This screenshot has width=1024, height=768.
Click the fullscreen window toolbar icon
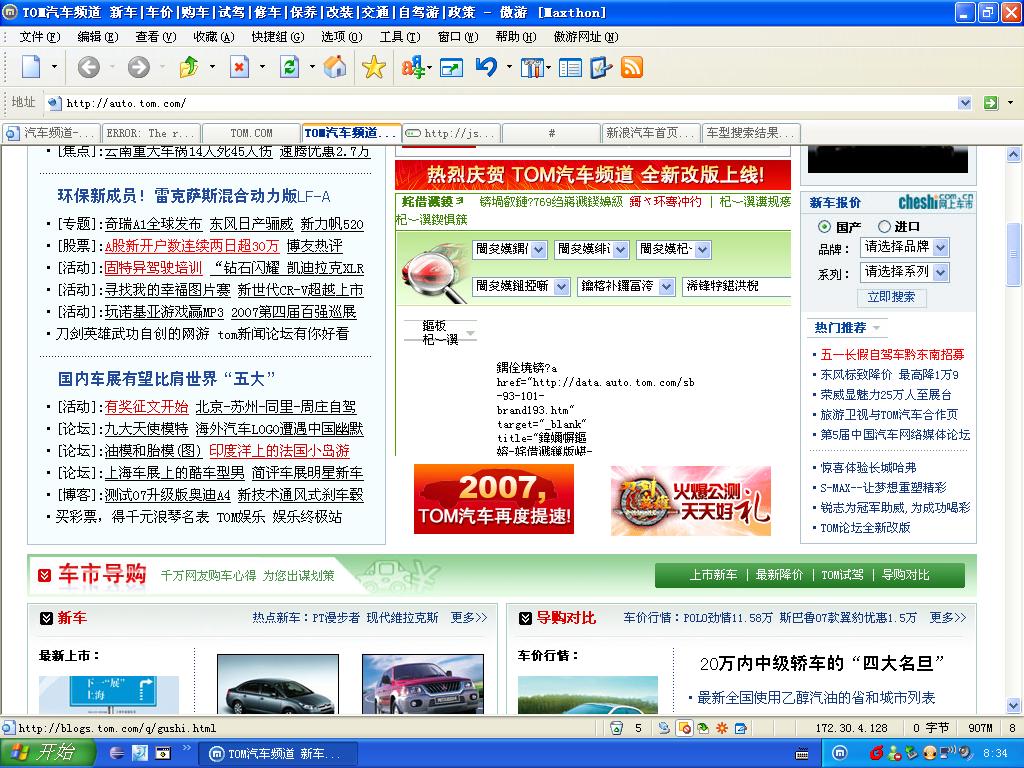451,67
